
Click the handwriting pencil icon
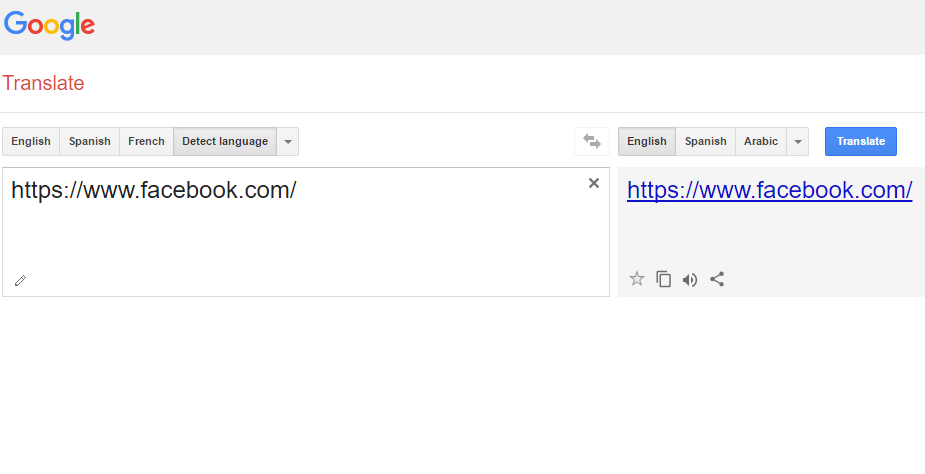click(x=20, y=281)
